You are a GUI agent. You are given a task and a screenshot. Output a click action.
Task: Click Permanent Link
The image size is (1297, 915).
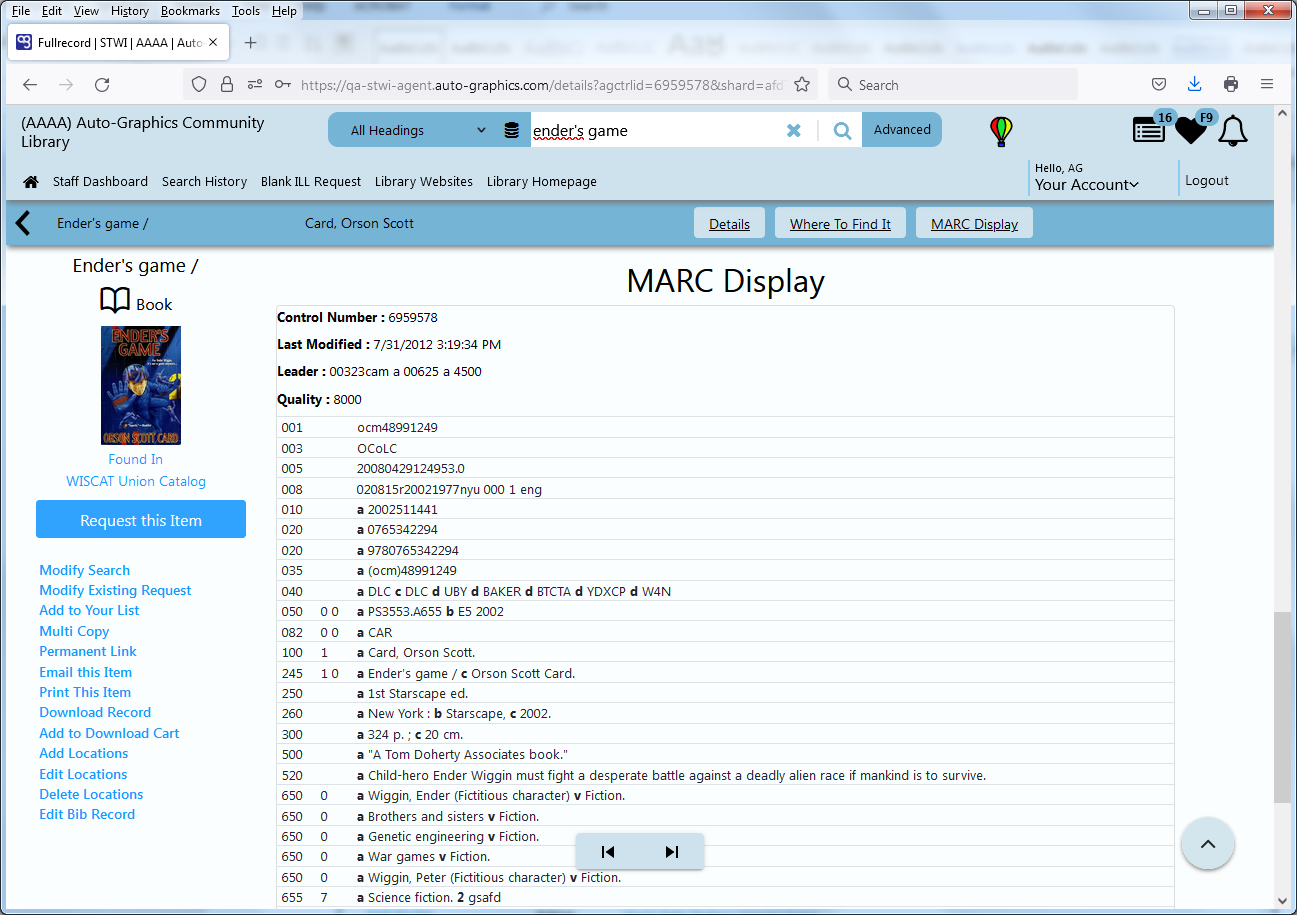click(88, 651)
